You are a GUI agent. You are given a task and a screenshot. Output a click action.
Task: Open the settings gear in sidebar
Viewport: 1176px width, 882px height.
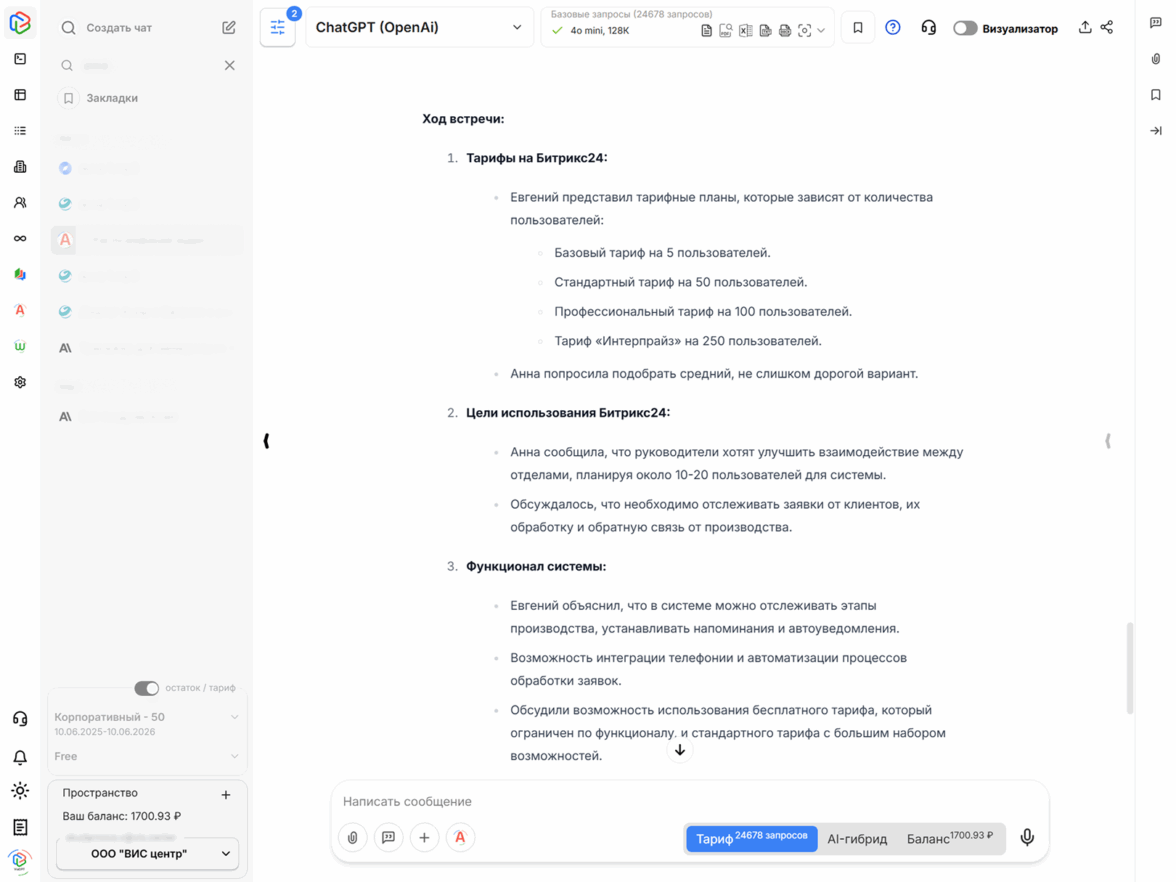click(20, 382)
